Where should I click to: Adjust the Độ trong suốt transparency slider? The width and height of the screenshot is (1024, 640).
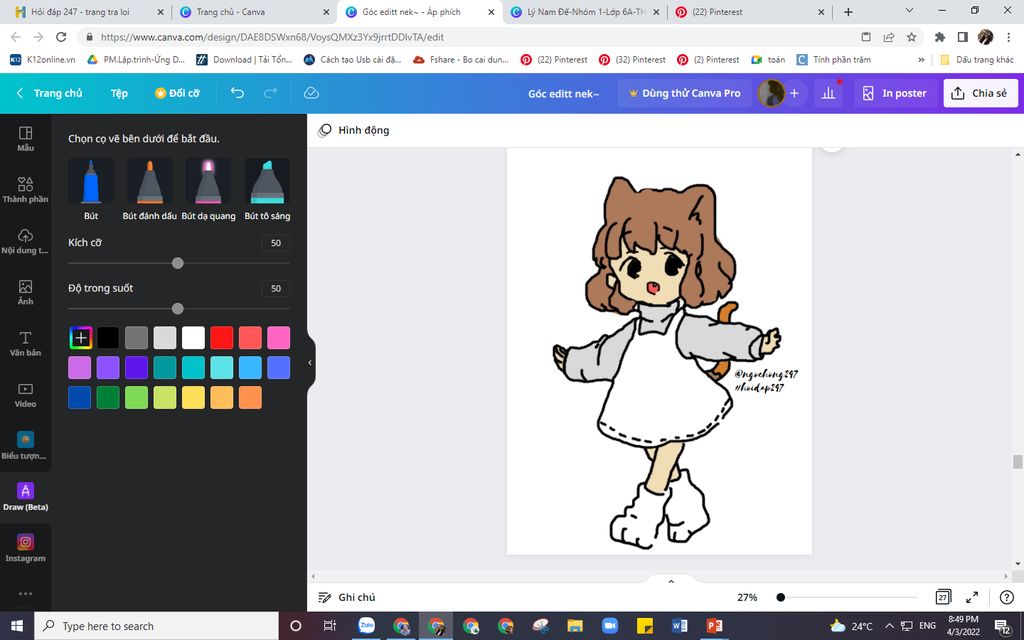pyautogui.click(x=178, y=309)
